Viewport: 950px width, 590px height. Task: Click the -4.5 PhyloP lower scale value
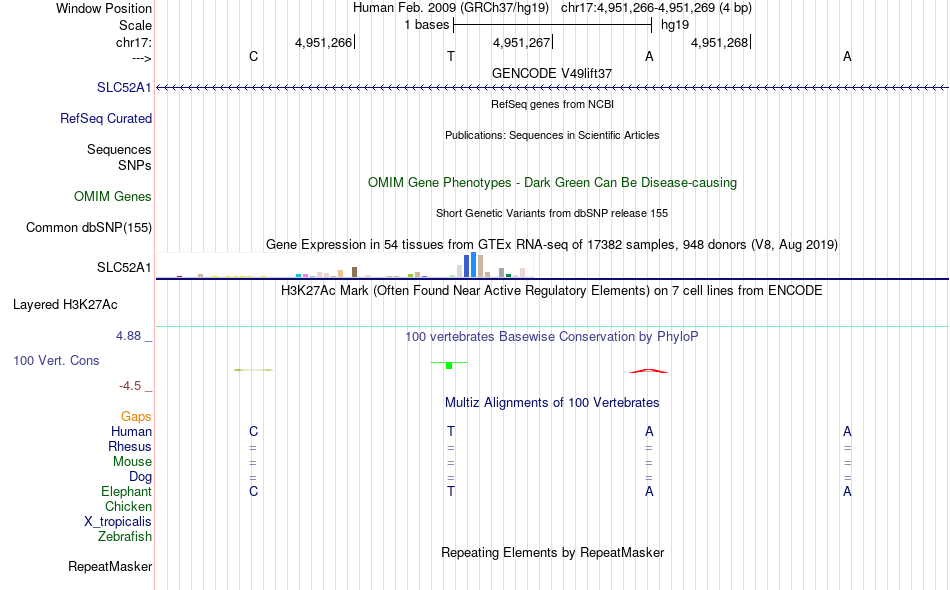(130, 386)
